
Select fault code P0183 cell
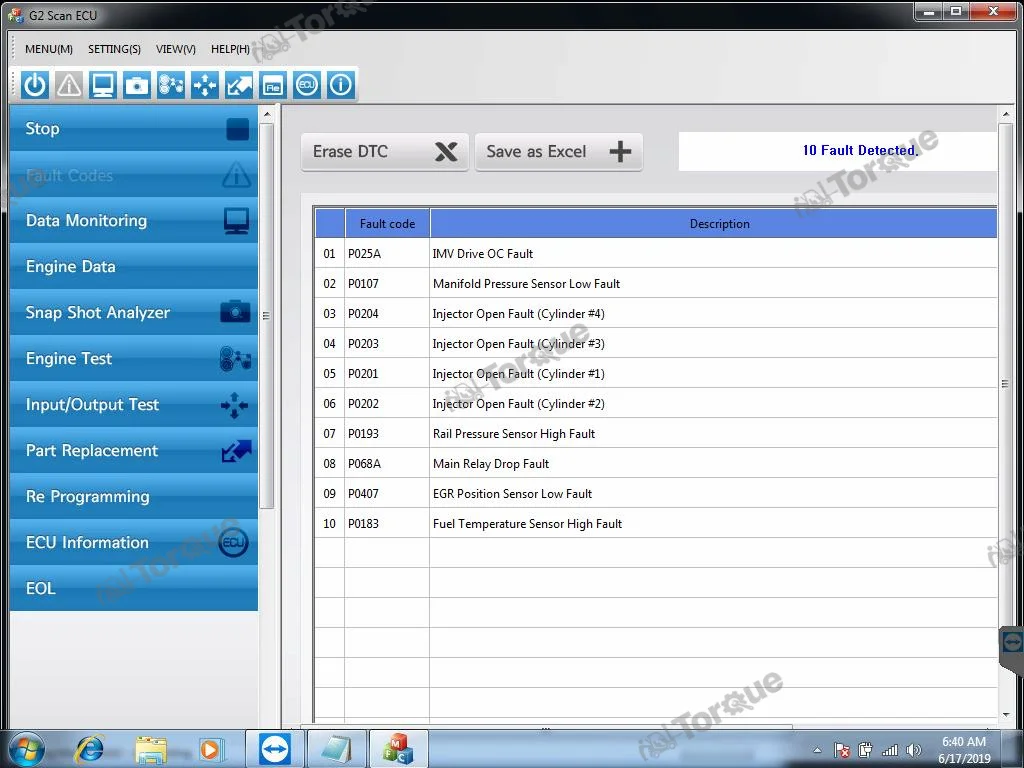[x=387, y=524]
